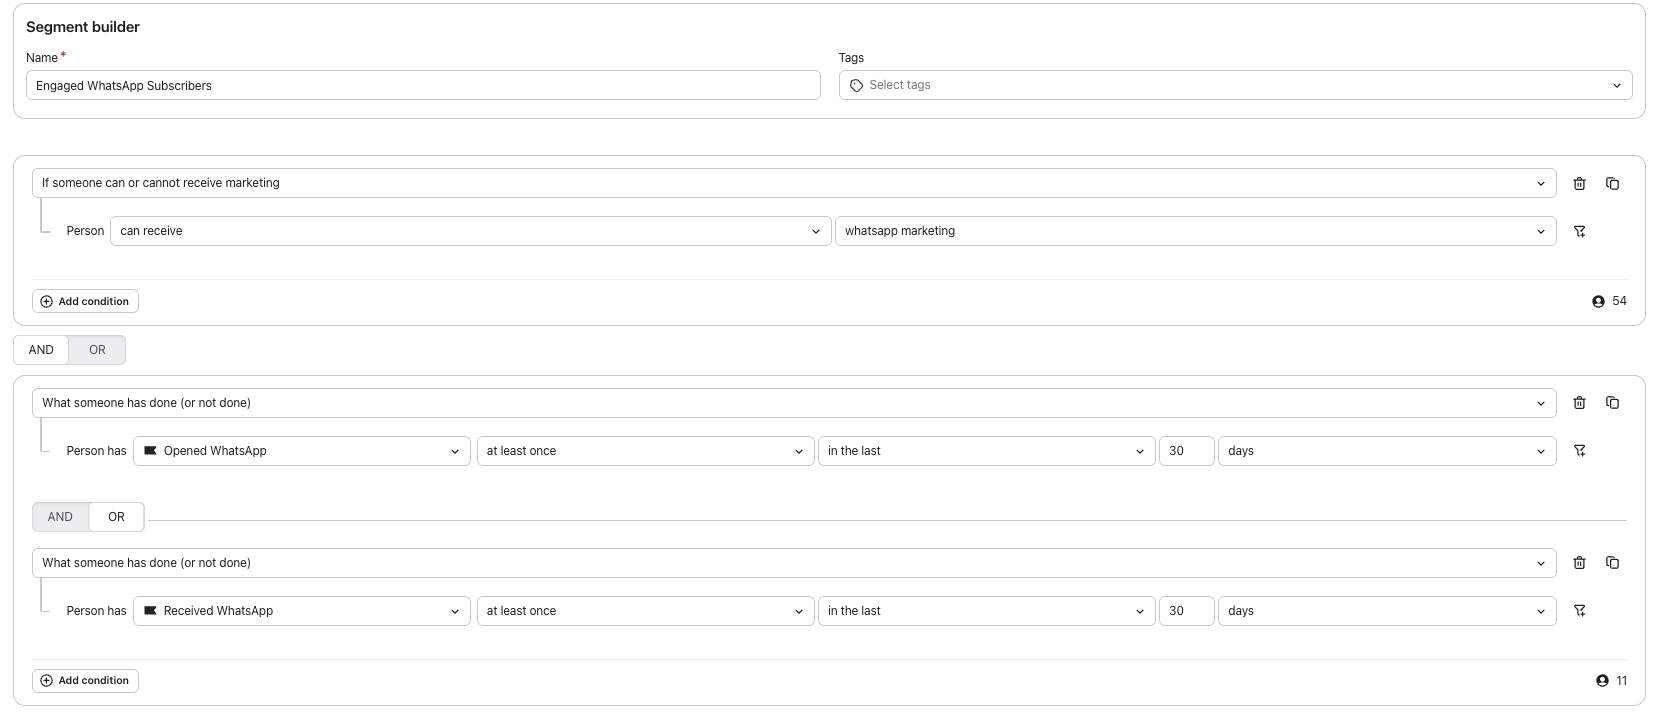
Task: Click the segment Name input field
Action: point(423,85)
